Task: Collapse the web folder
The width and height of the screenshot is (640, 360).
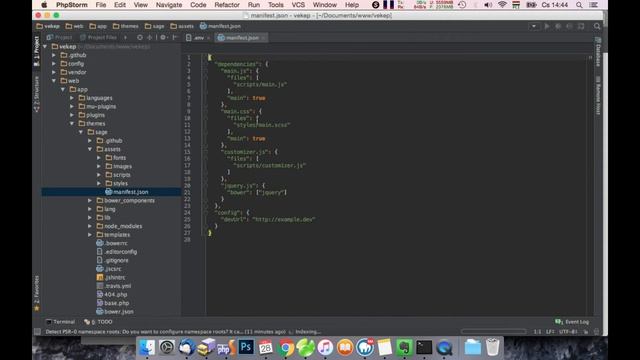Action: 54,81
